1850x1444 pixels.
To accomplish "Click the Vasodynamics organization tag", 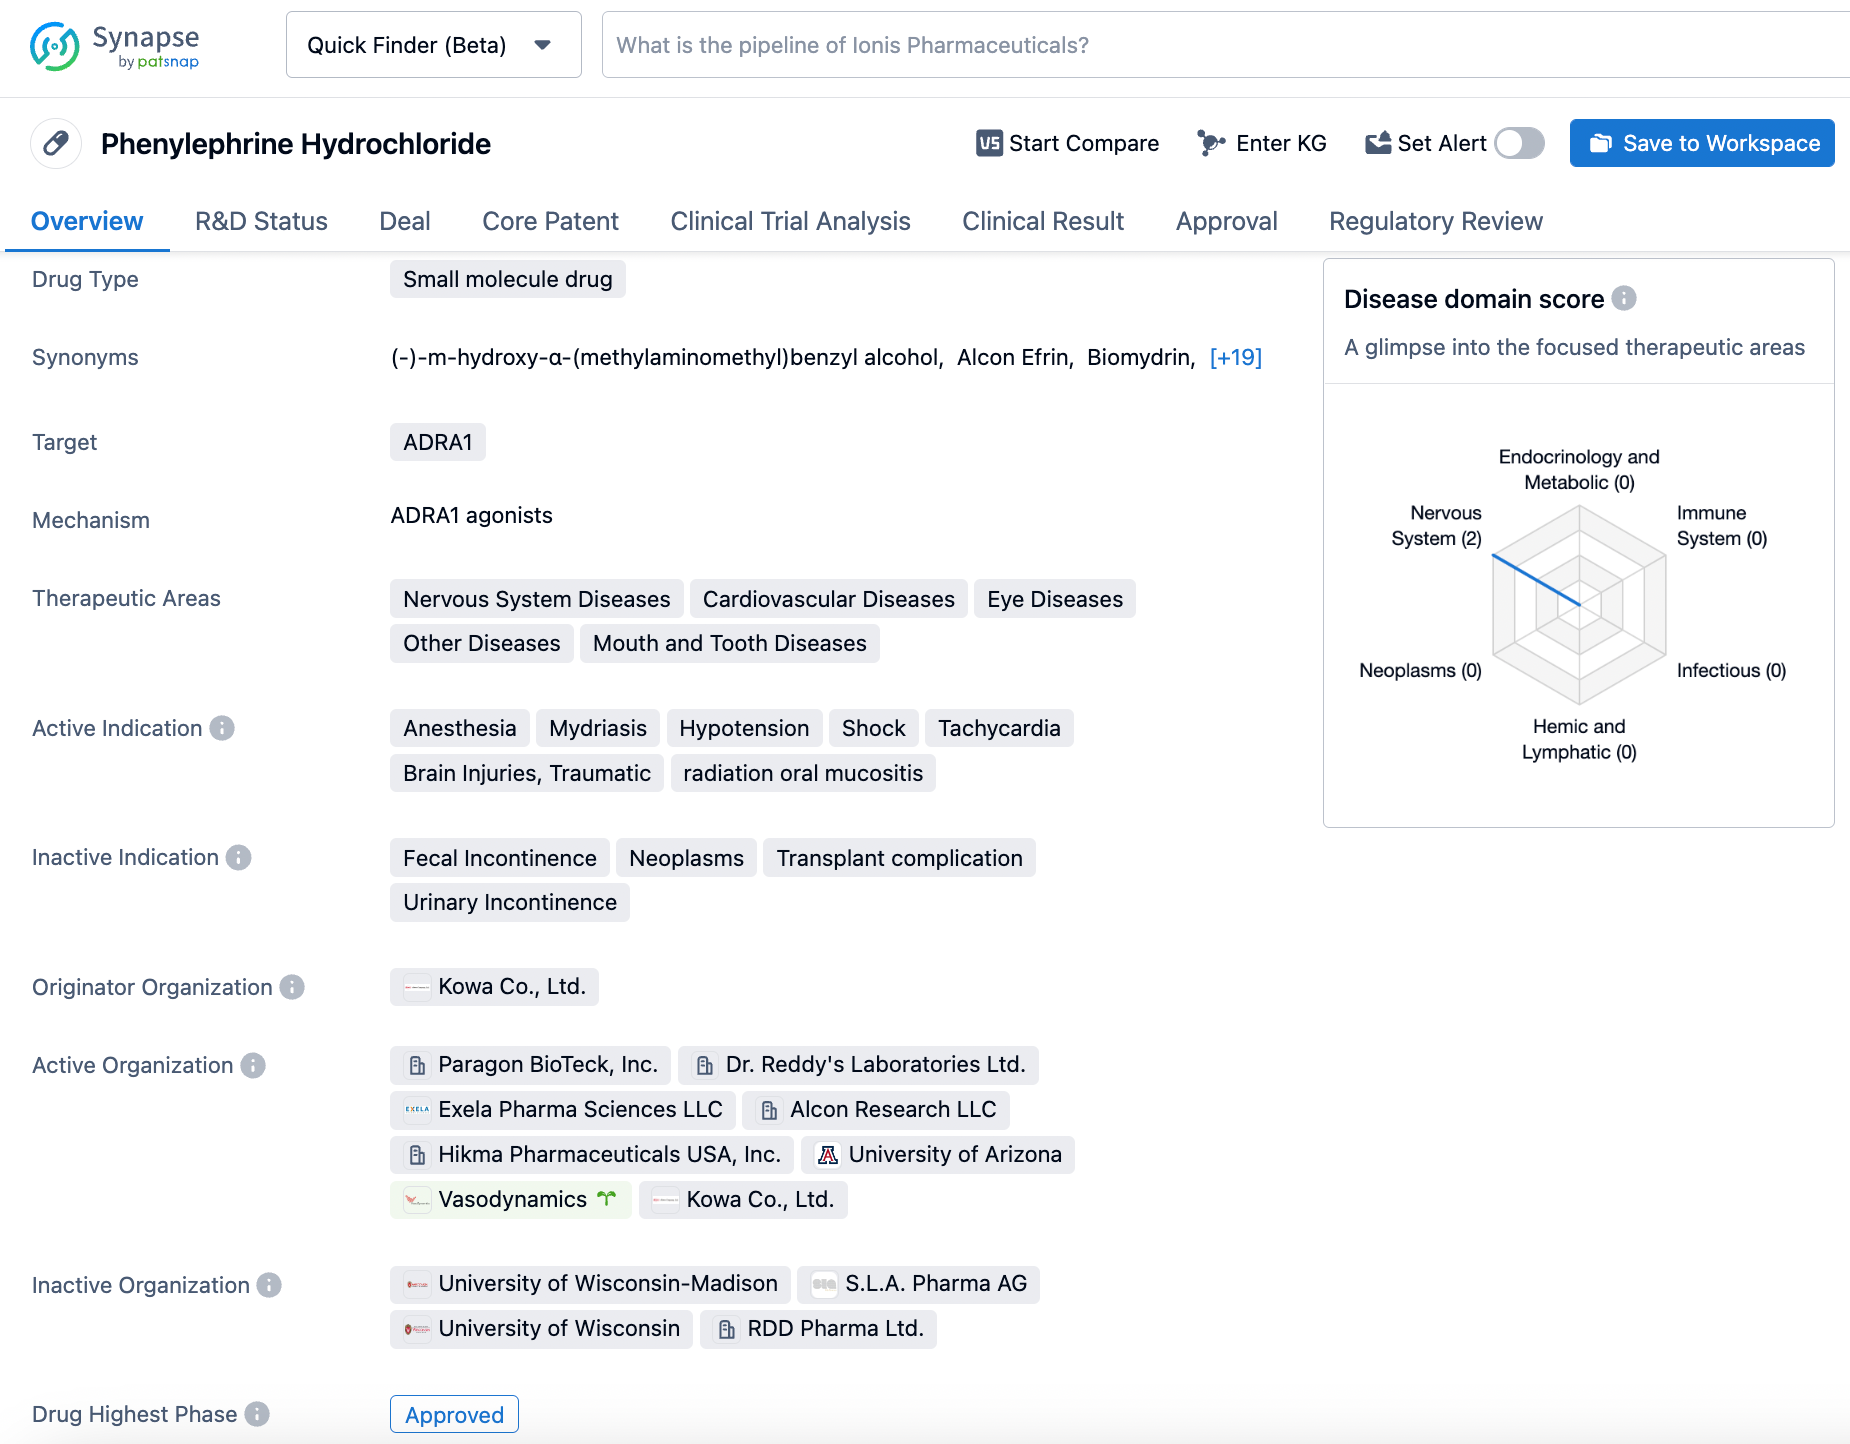I will [510, 1199].
